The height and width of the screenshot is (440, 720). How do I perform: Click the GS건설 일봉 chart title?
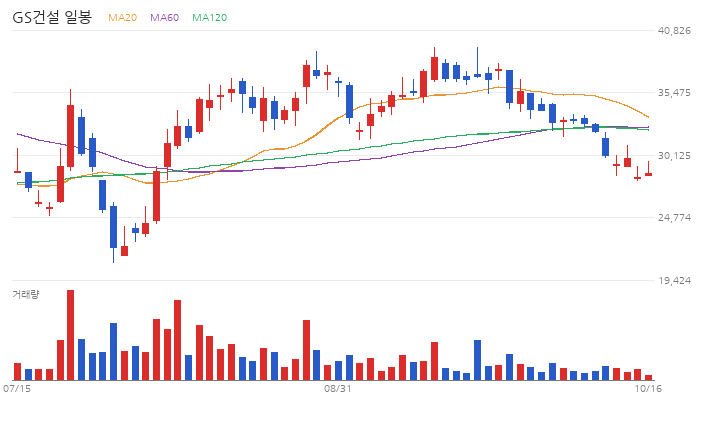coord(52,17)
